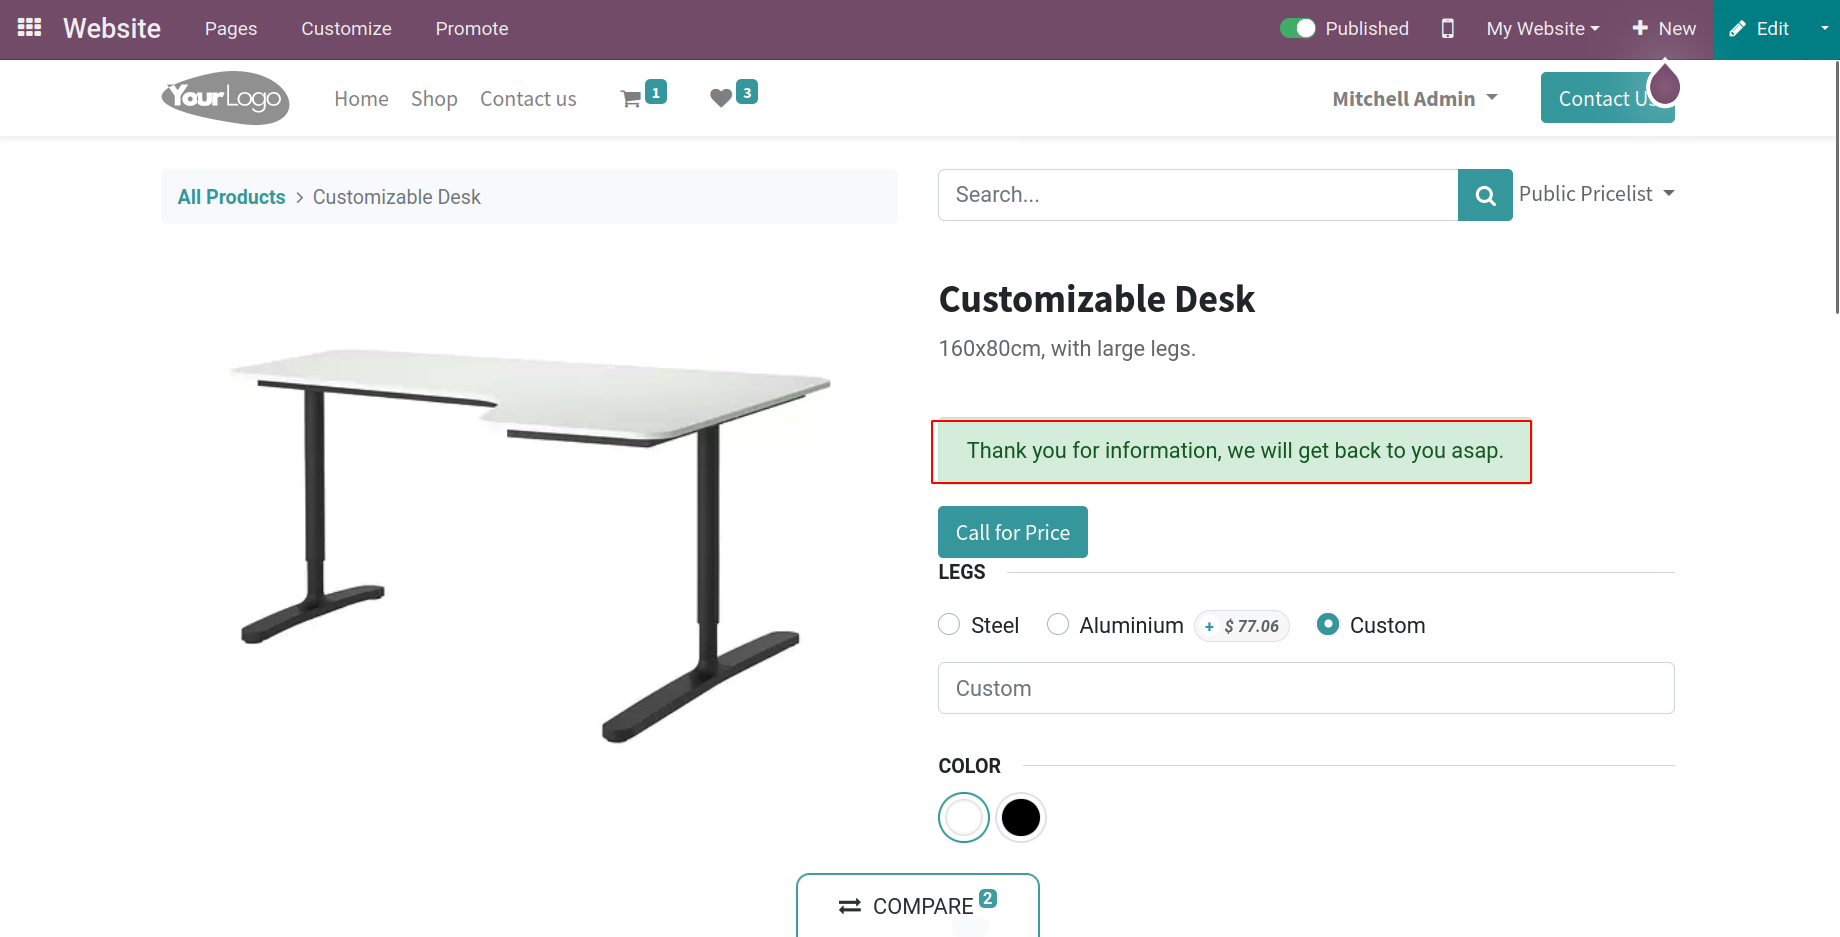Click the search magnifier button

1485,195
